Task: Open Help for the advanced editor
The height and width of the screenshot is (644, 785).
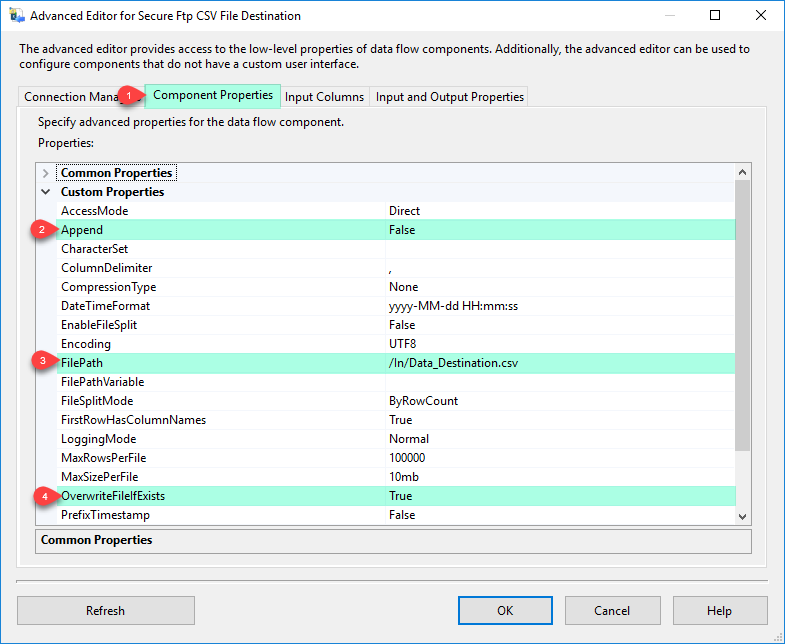Action: click(719, 610)
